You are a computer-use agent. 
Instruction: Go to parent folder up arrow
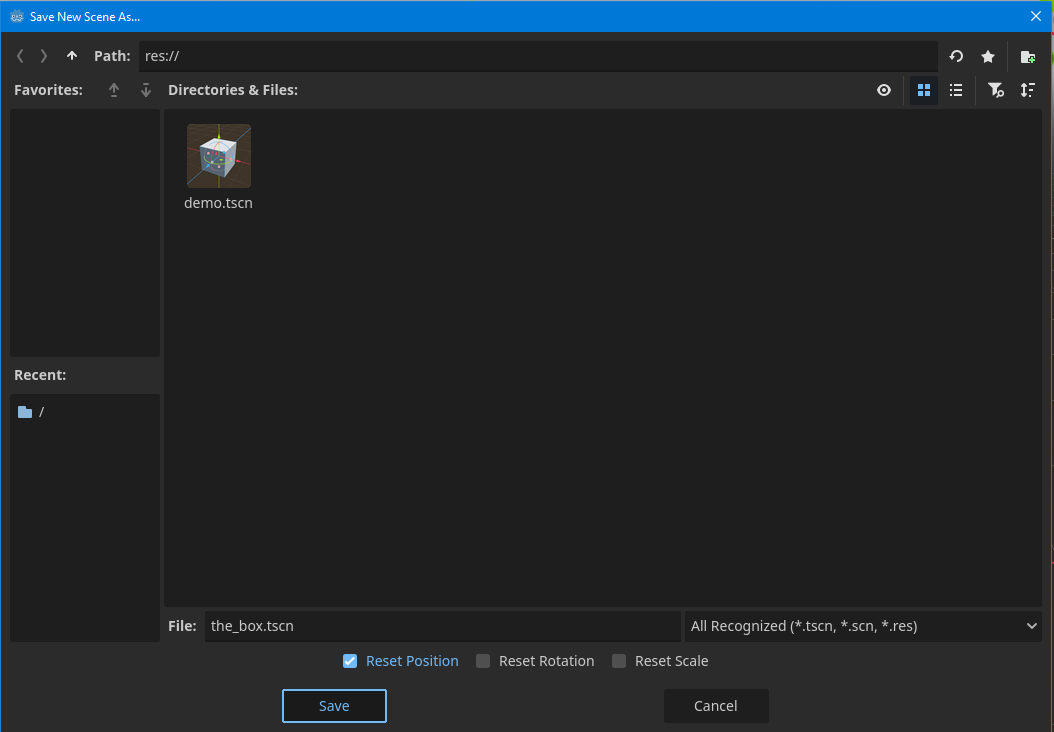coord(71,56)
